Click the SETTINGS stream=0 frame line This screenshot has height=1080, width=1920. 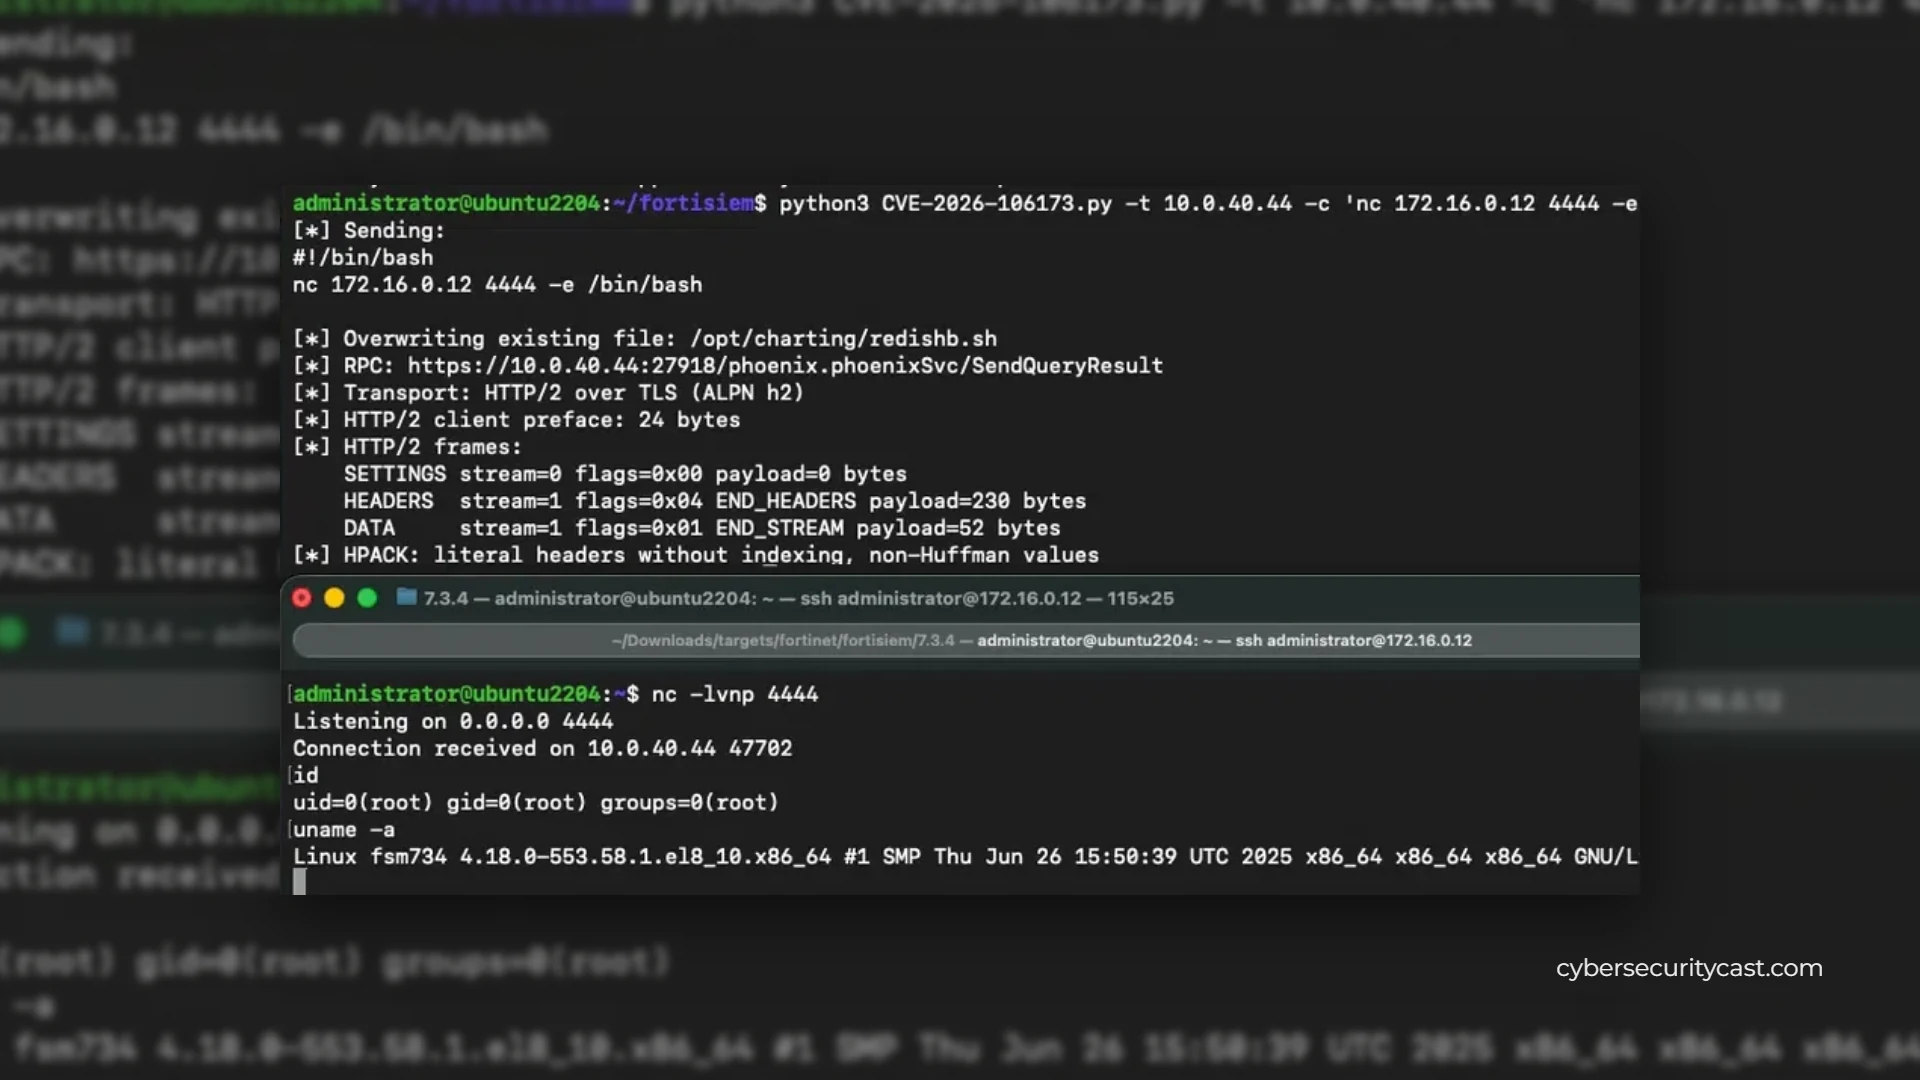click(x=625, y=473)
